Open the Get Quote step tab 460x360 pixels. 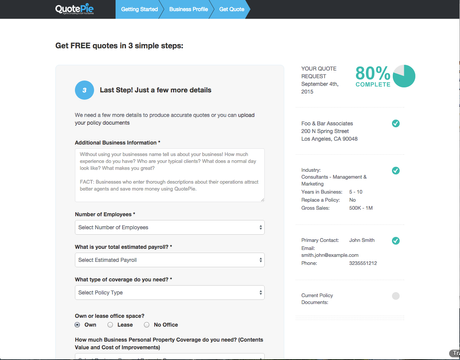pyautogui.click(x=232, y=9)
